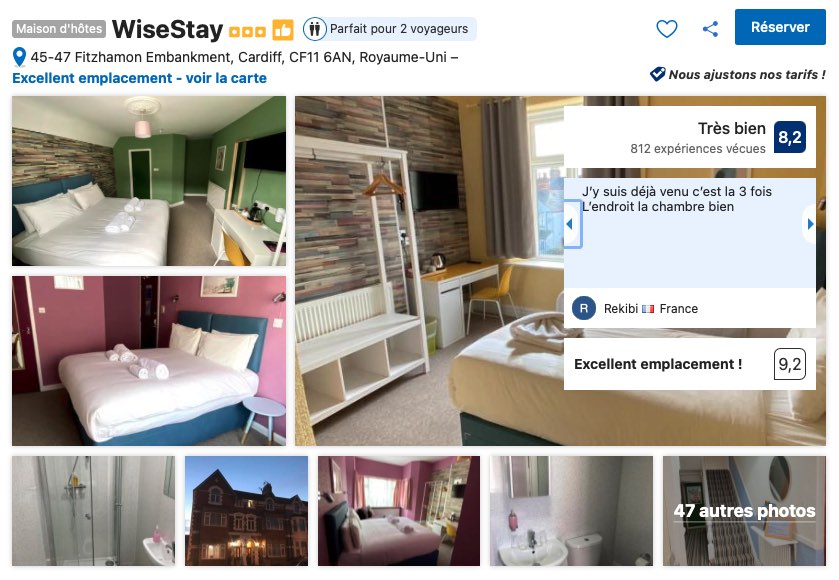839x580 pixels.
Task: Click the two travellers icon
Action: coord(315,29)
